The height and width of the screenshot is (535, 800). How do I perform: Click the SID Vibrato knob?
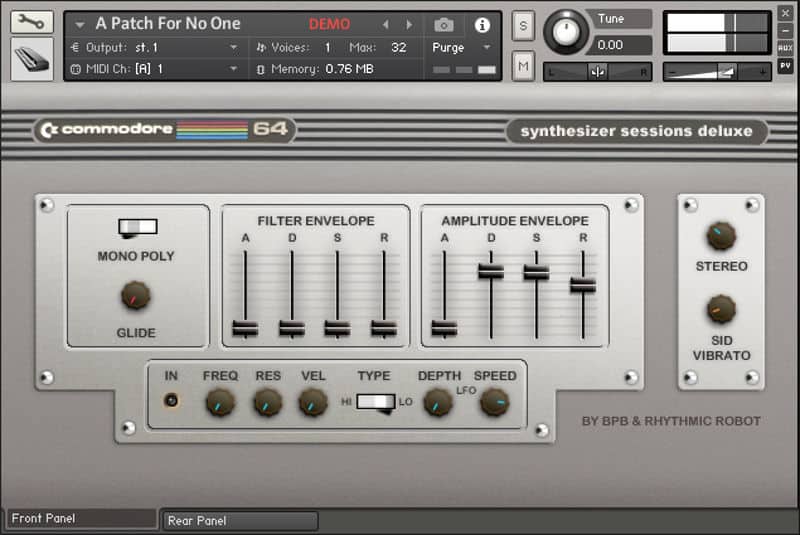[720, 309]
